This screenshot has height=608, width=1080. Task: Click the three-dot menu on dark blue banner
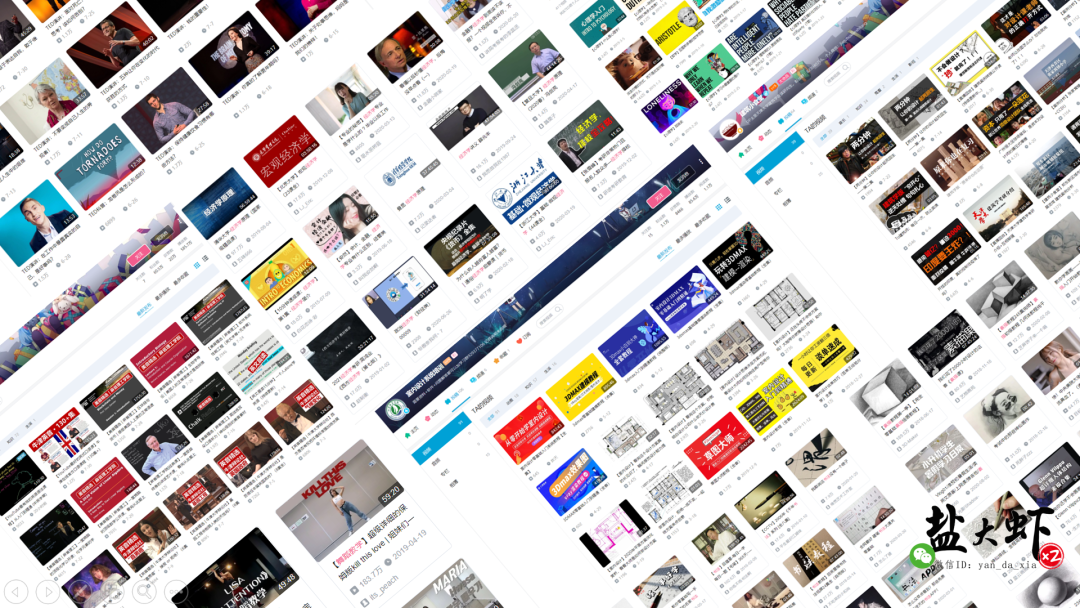click(700, 163)
